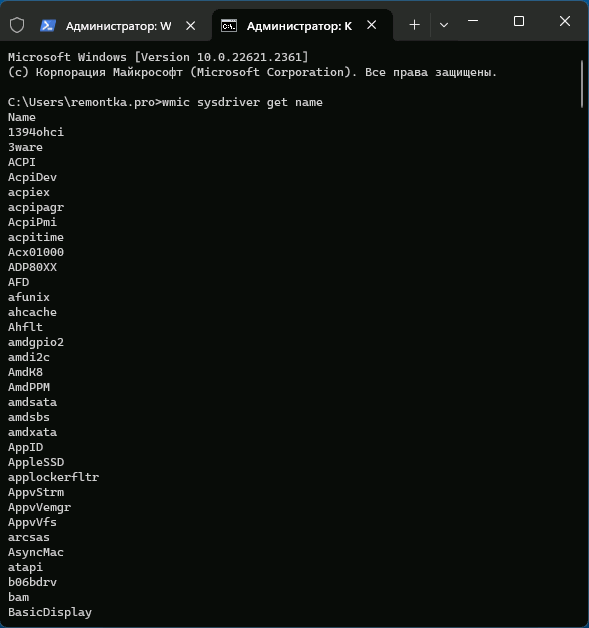Click the 'amdgpio2' driver entry
This screenshot has width=589, height=628.
pos(36,342)
